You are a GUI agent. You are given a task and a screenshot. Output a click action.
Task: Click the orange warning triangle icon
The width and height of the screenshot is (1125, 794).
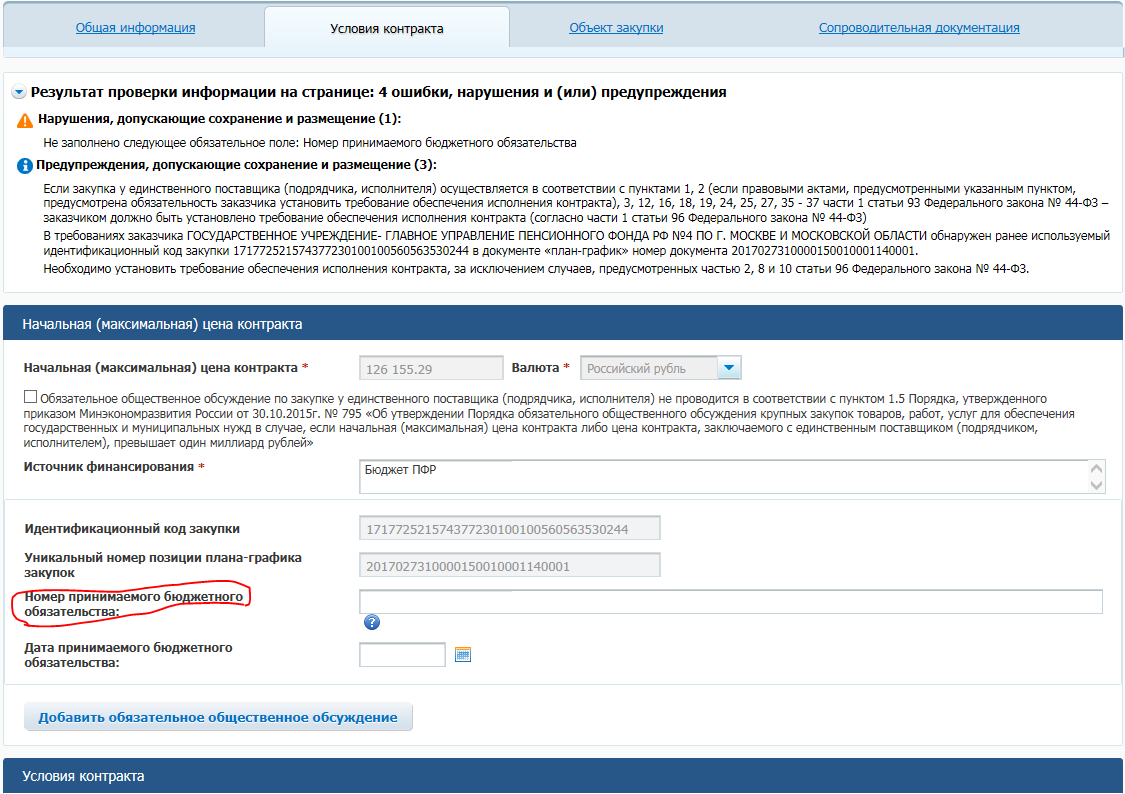25,120
